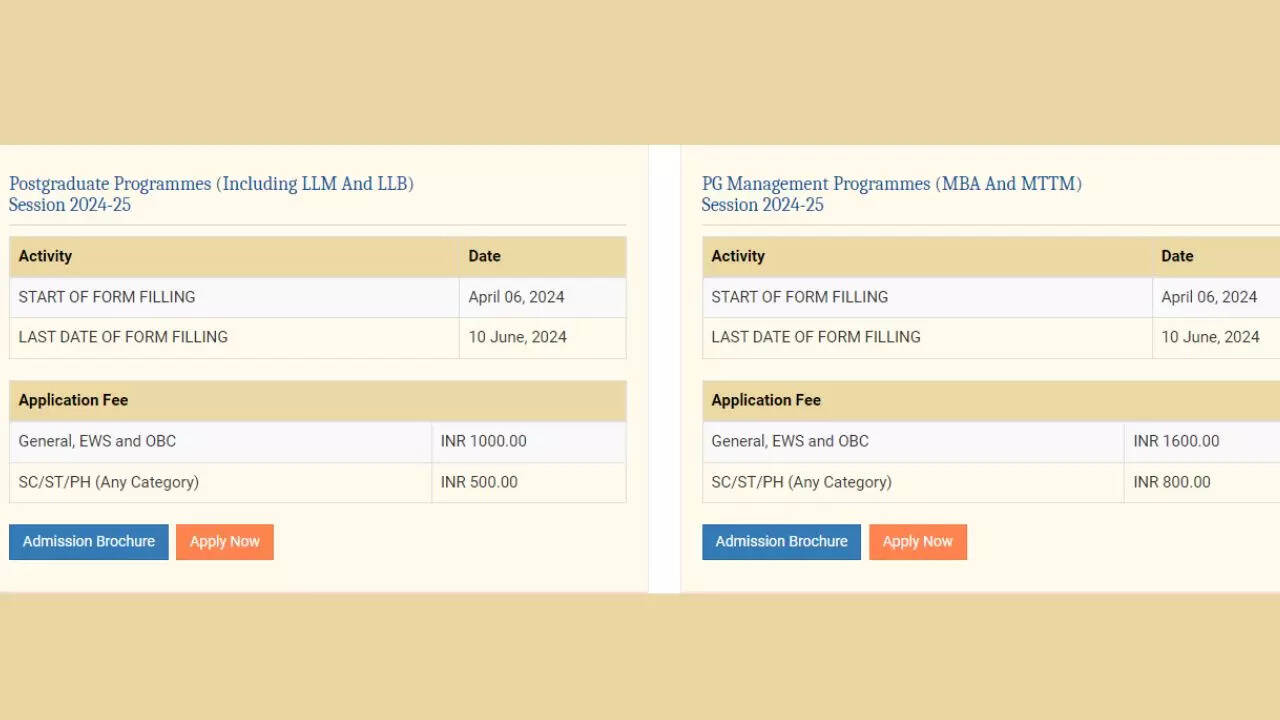
Task: Open Admission Brochure for Postgraduate Programmes
Action: pyautogui.click(x=88, y=542)
